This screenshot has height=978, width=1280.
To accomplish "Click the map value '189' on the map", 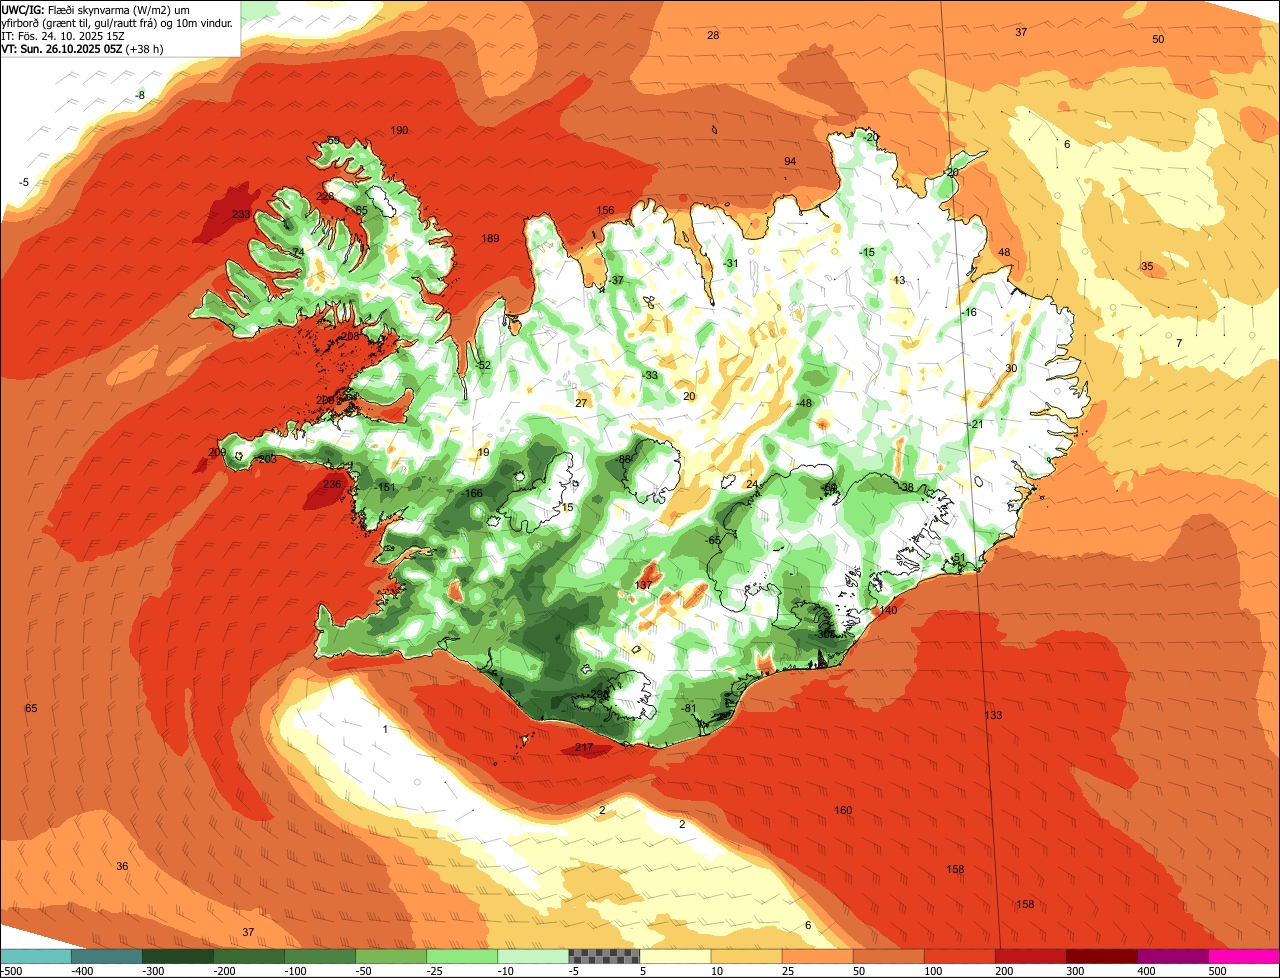I will pyautogui.click(x=490, y=238).
